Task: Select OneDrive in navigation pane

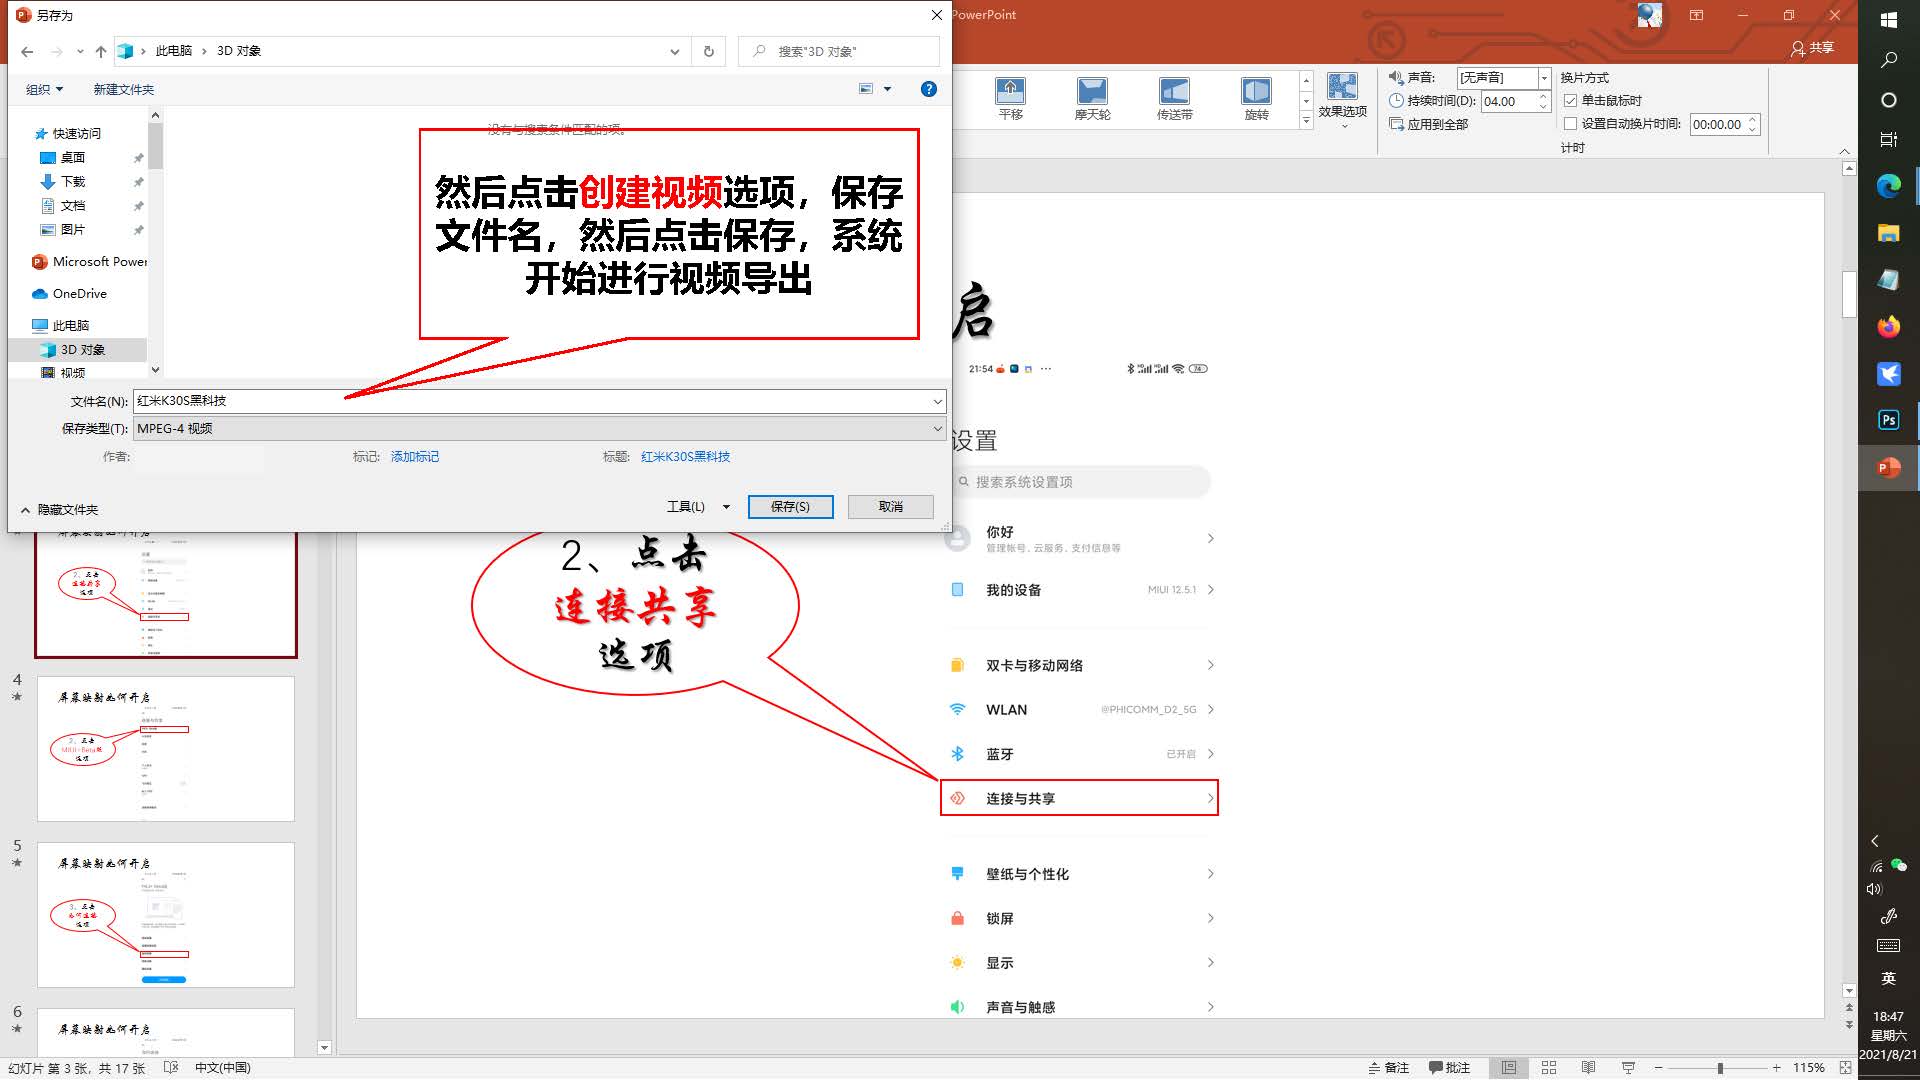Action: (x=79, y=294)
